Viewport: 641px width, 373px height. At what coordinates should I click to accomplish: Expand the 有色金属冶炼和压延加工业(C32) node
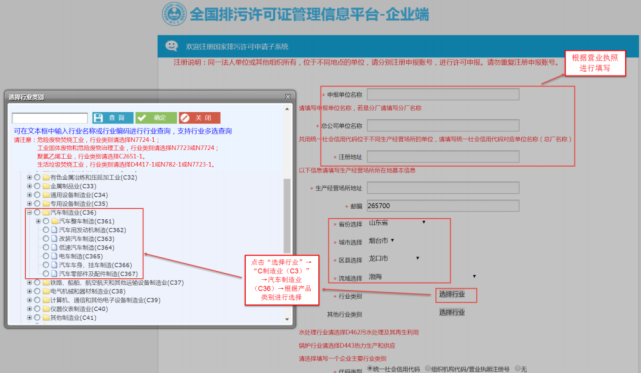29,178
